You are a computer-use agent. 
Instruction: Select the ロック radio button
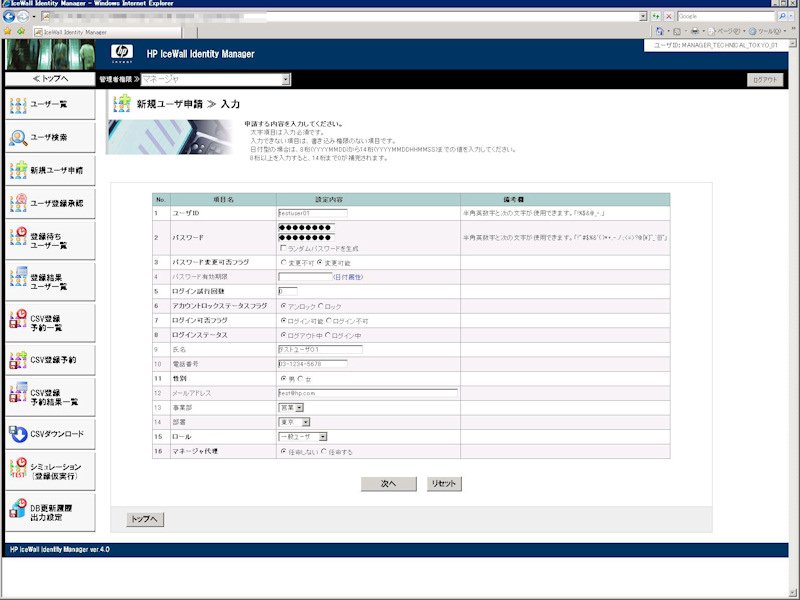pos(320,306)
